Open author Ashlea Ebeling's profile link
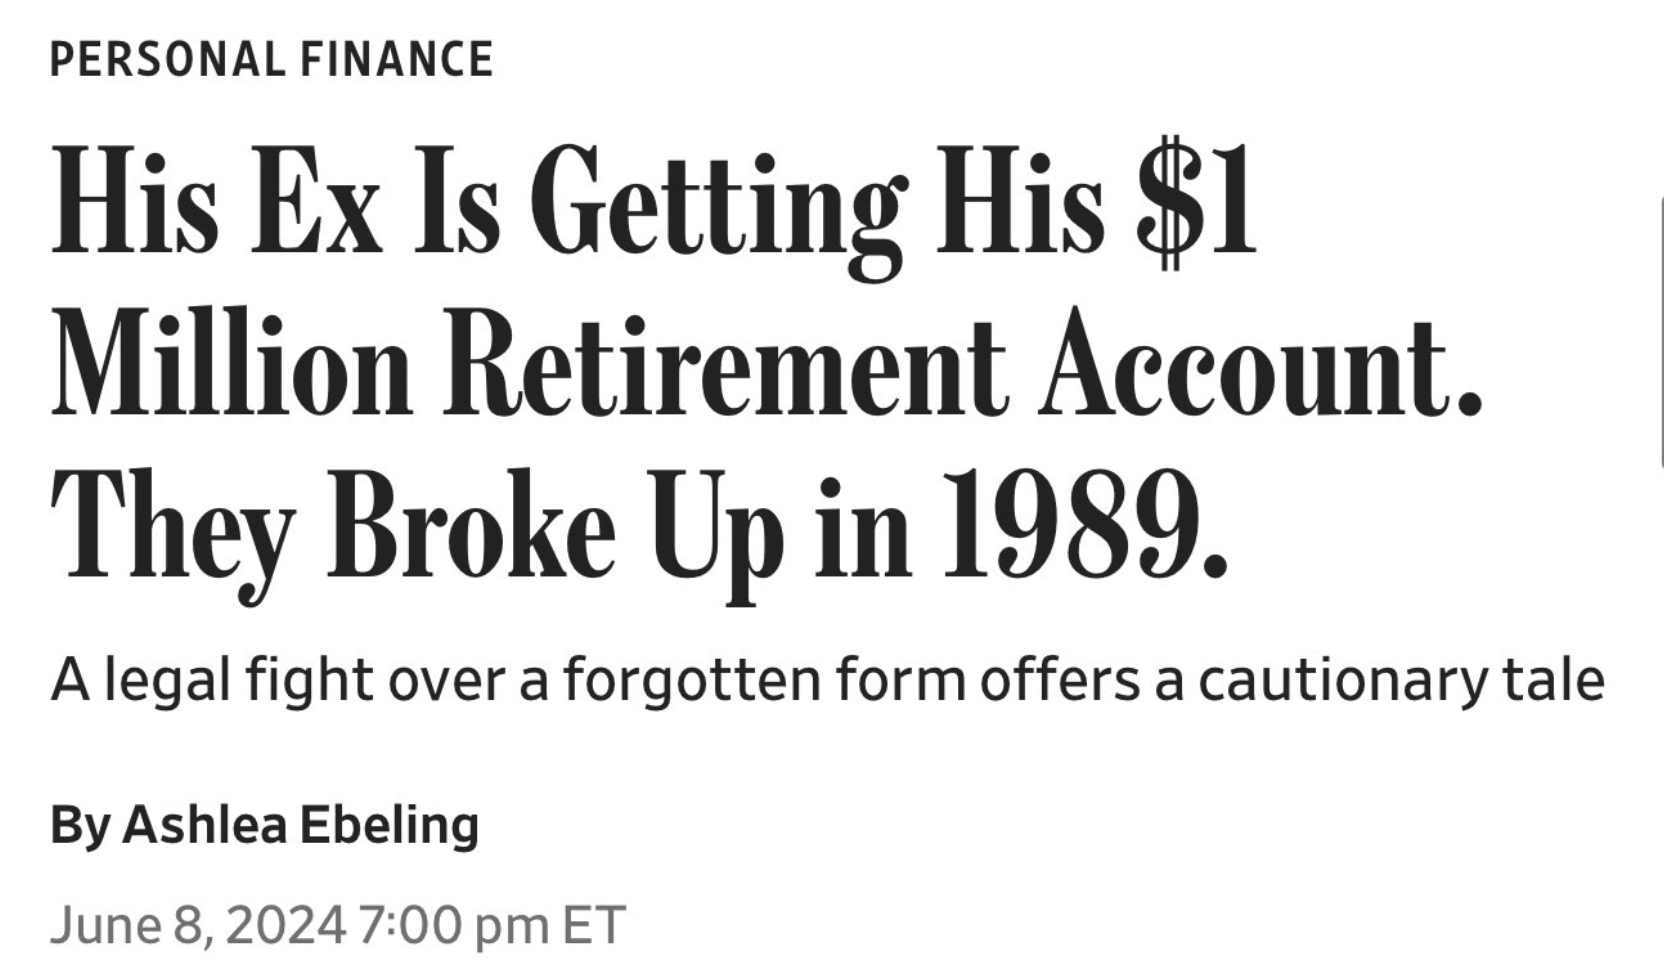 pyautogui.click(x=300, y=825)
